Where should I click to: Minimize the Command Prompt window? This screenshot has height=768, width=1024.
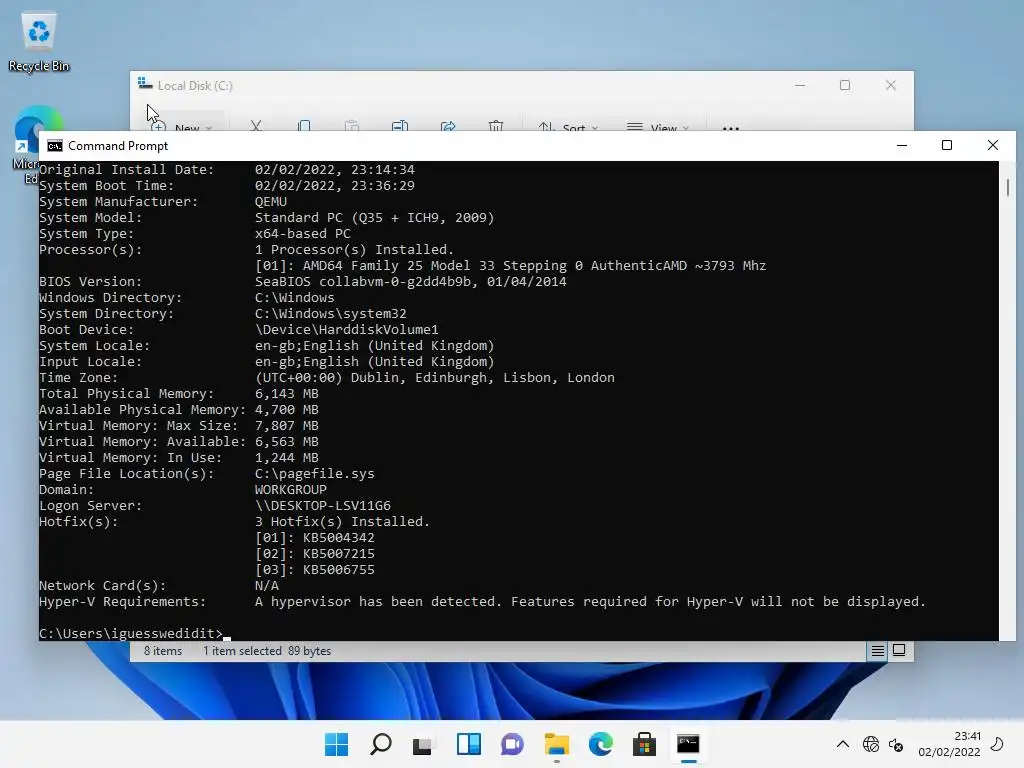902,145
